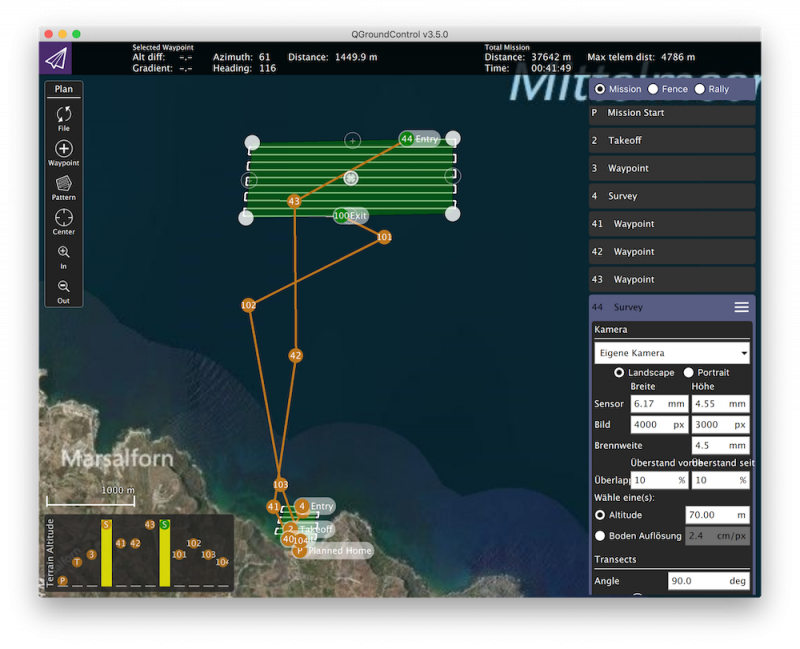Click the Total Mission Distance value 37642 m
Image resolution: width=800 pixels, height=649 pixels.
(x=551, y=57)
